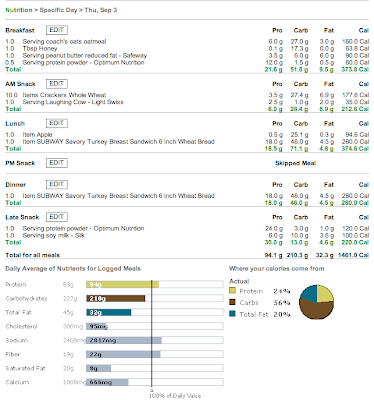Viewport: 374px width, 400px height.
Task: Click the Sodium 2817mg bar
Action: click(x=155, y=340)
